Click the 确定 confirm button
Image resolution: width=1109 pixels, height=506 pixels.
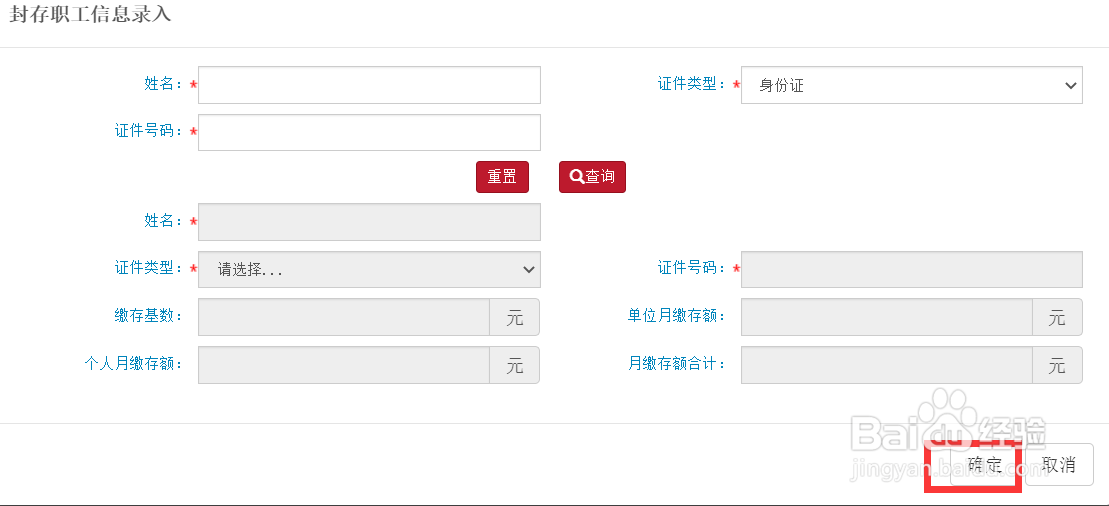[985, 464]
